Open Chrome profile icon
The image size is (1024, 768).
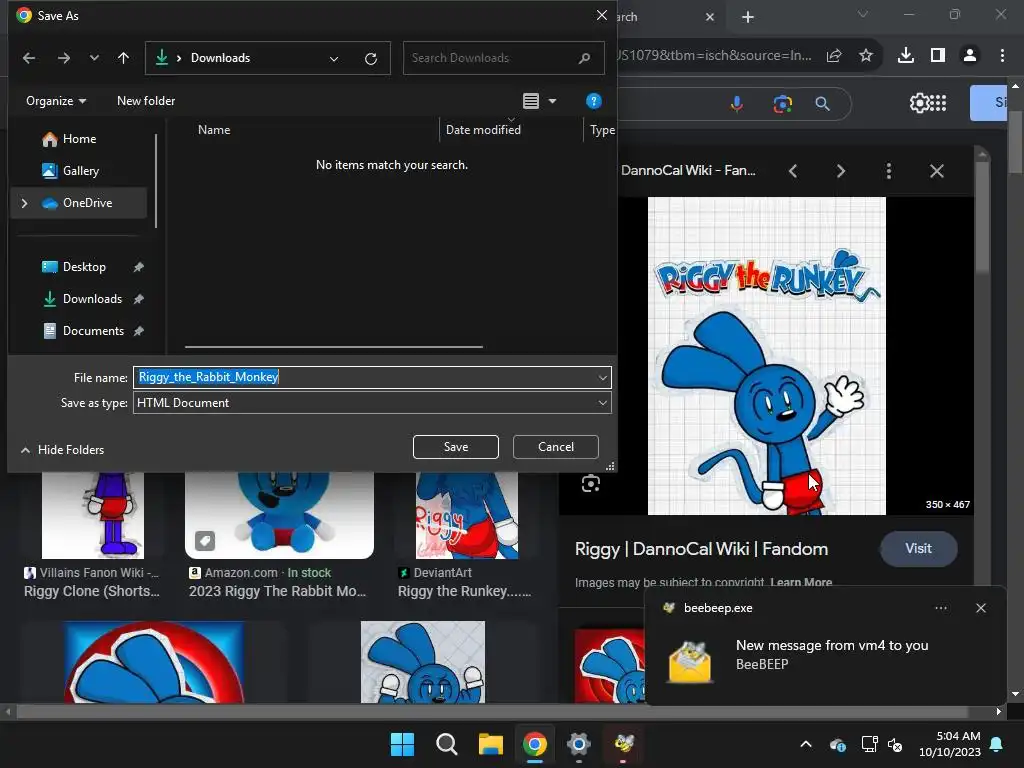[x=970, y=56]
